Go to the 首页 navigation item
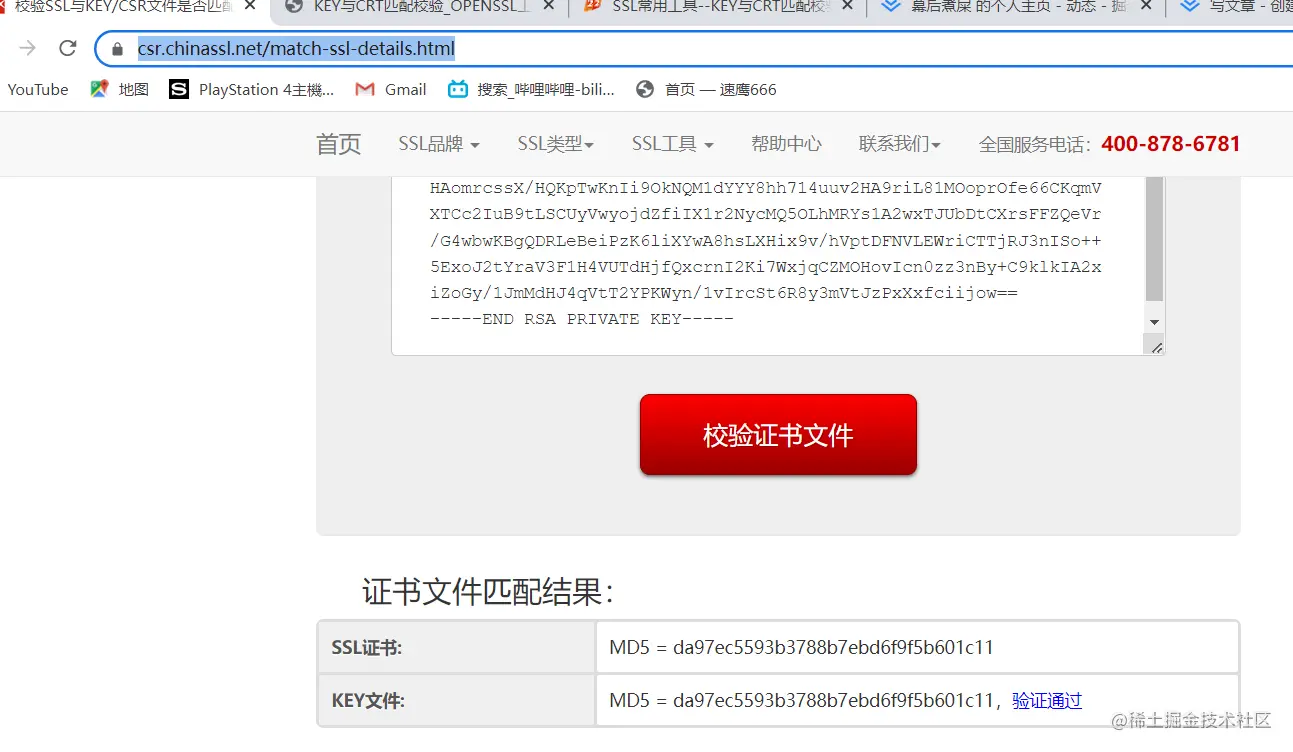 [338, 144]
